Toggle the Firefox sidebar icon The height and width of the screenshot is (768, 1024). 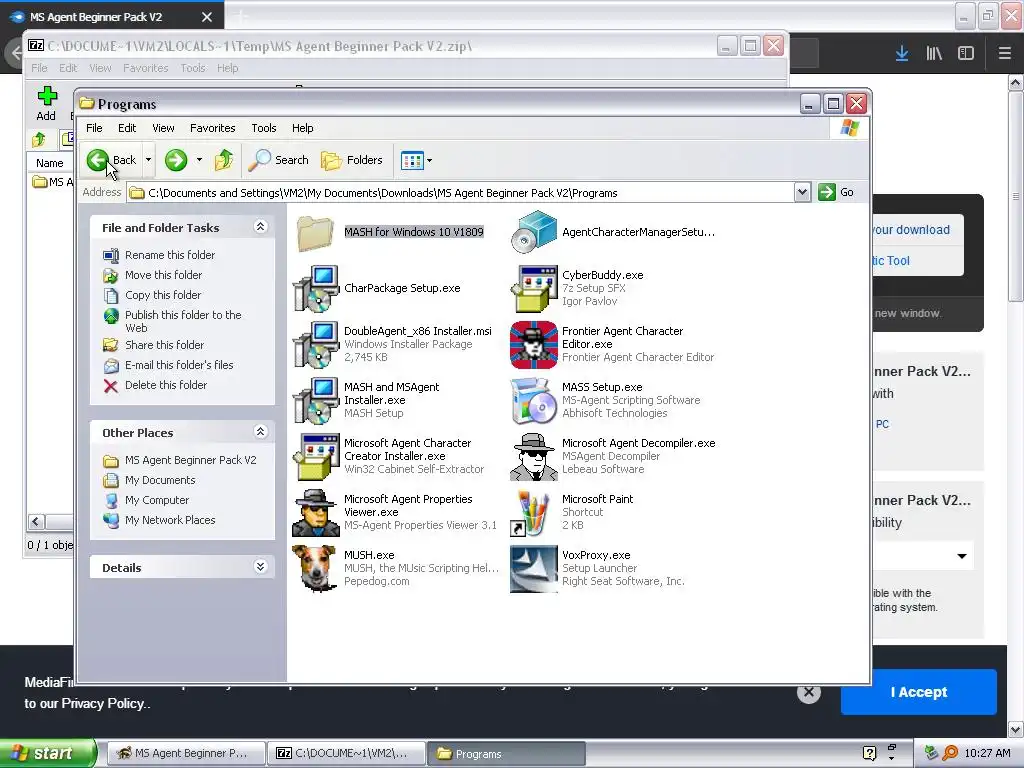(966, 54)
